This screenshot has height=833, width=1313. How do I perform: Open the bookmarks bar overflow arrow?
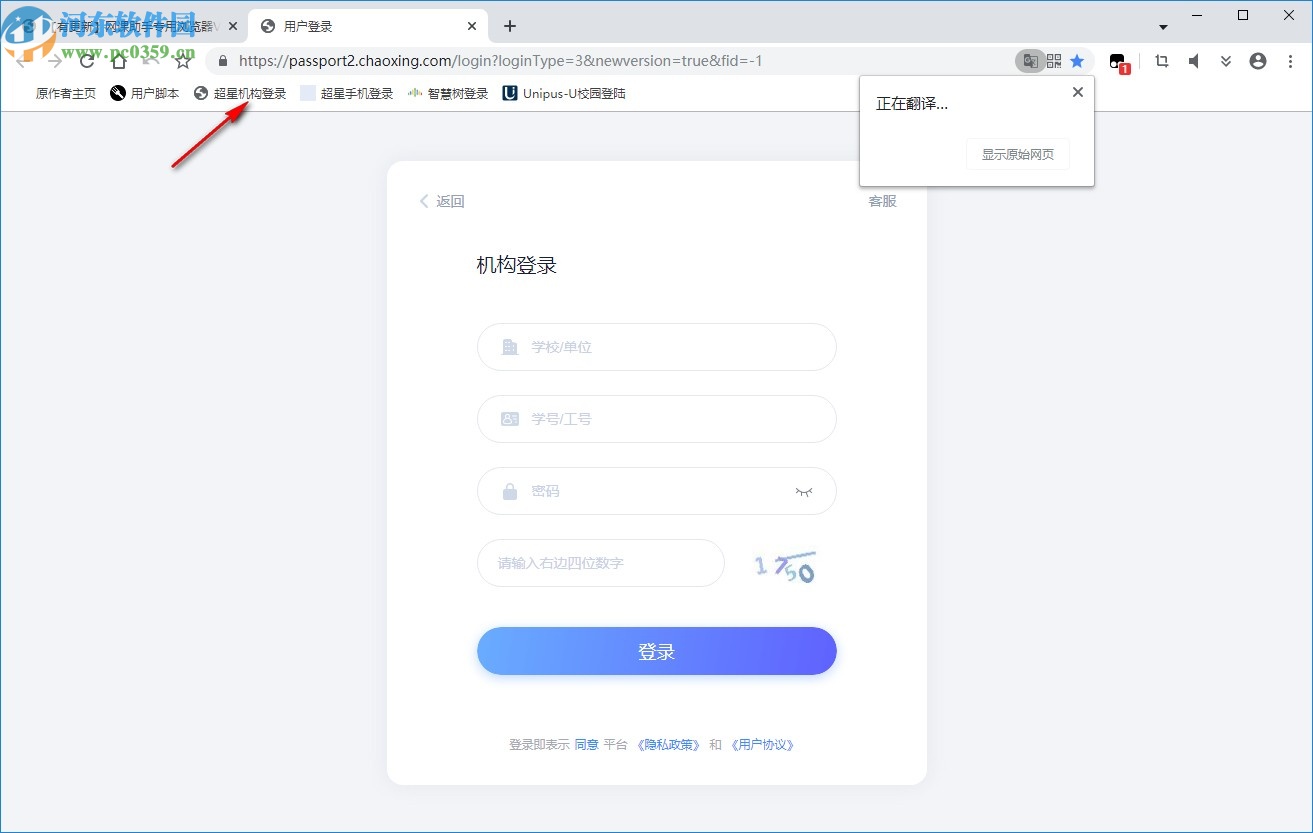tap(1163, 26)
